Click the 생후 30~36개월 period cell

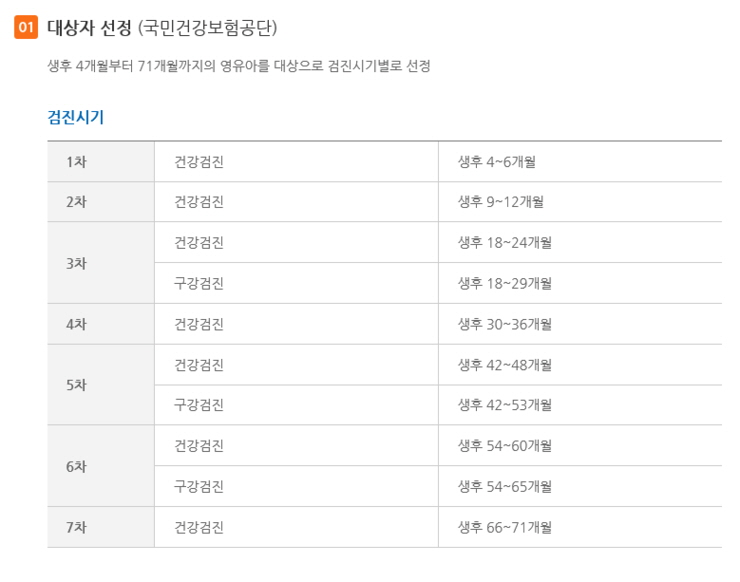[x=505, y=324]
